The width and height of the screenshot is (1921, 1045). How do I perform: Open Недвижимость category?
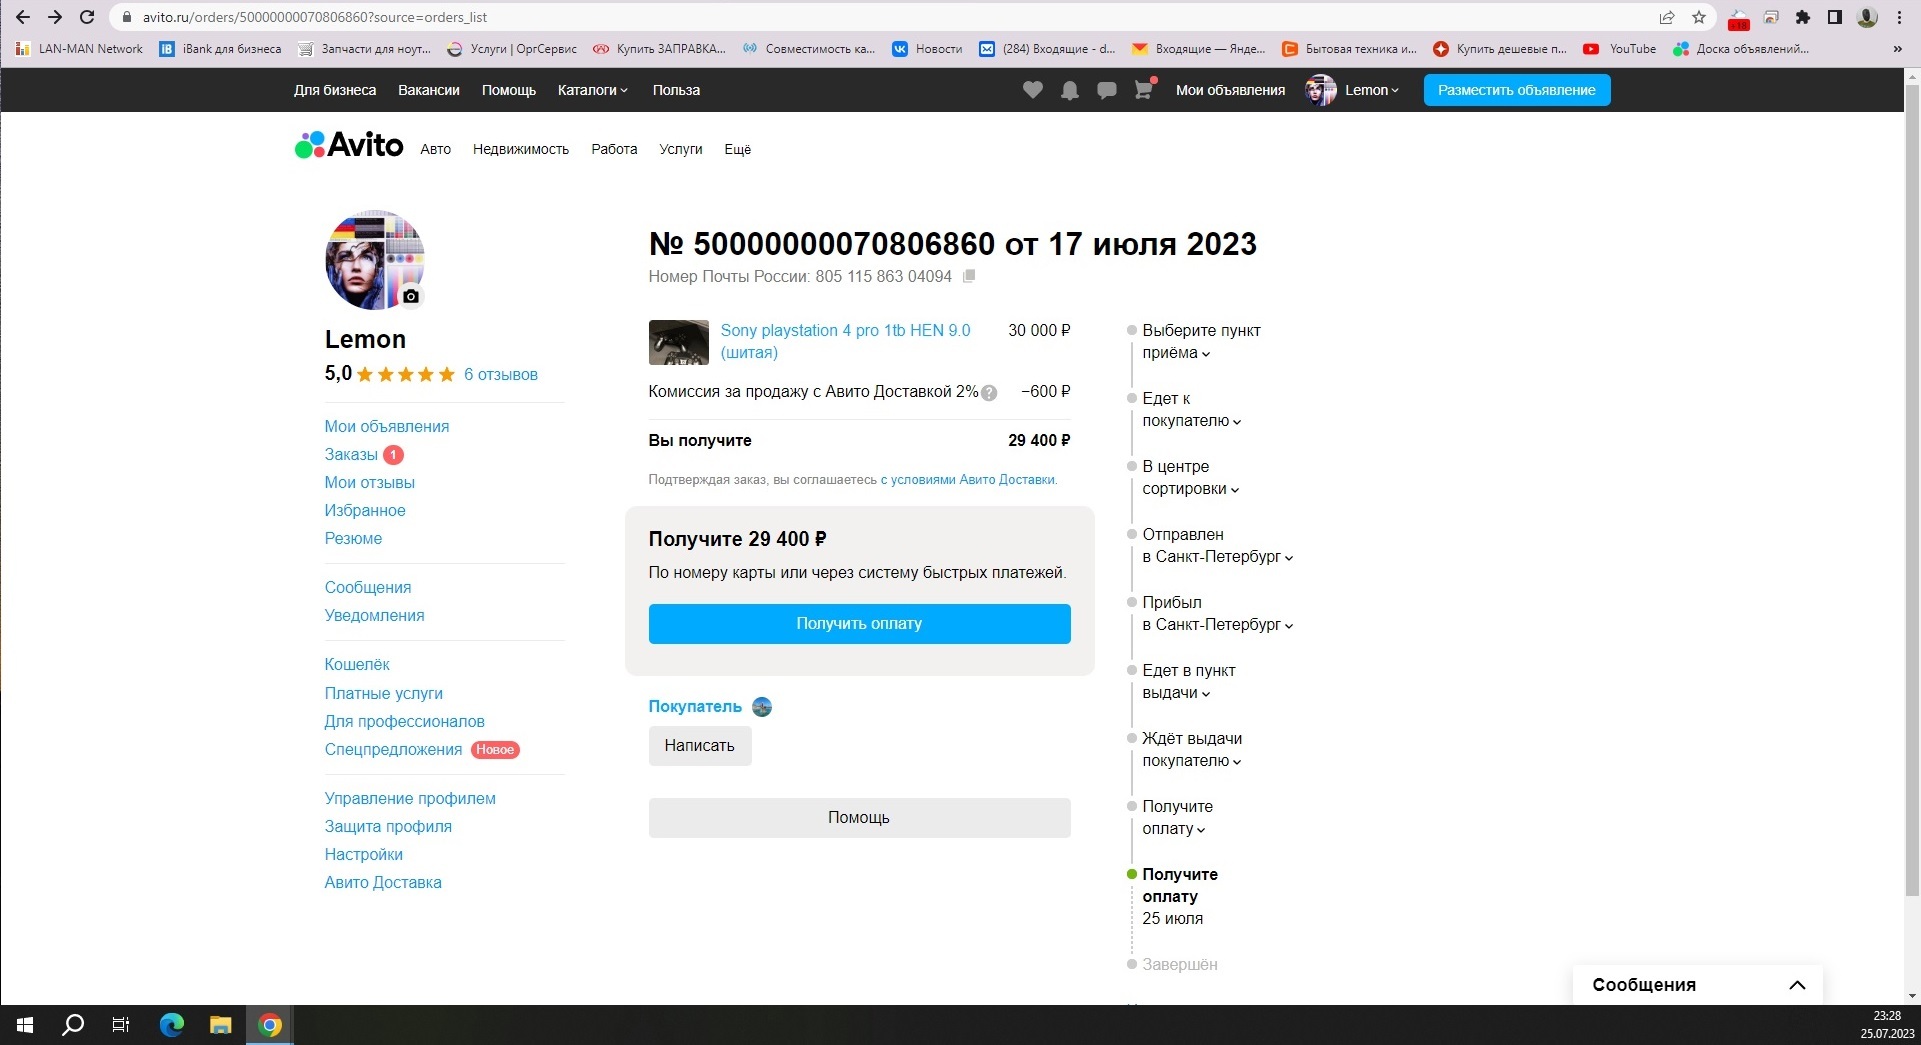pyautogui.click(x=521, y=149)
